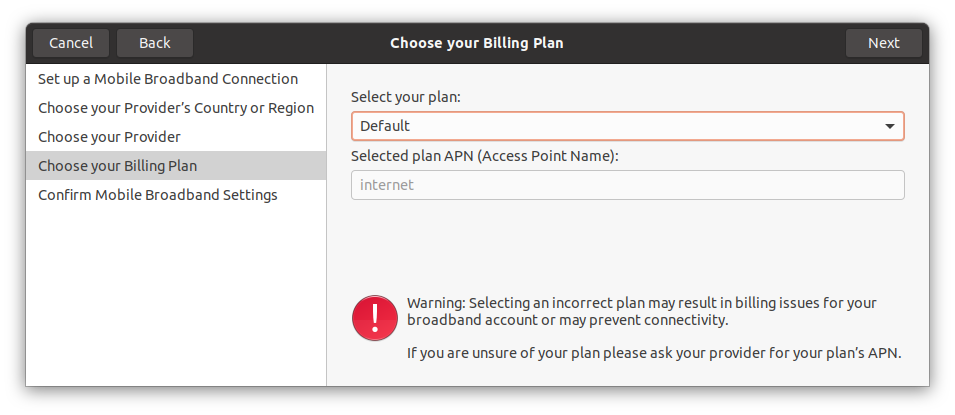The width and height of the screenshot is (955, 415).
Task: Select the highlighted "Choose your Billing Plan" sidebar step
Action: click(x=118, y=166)
